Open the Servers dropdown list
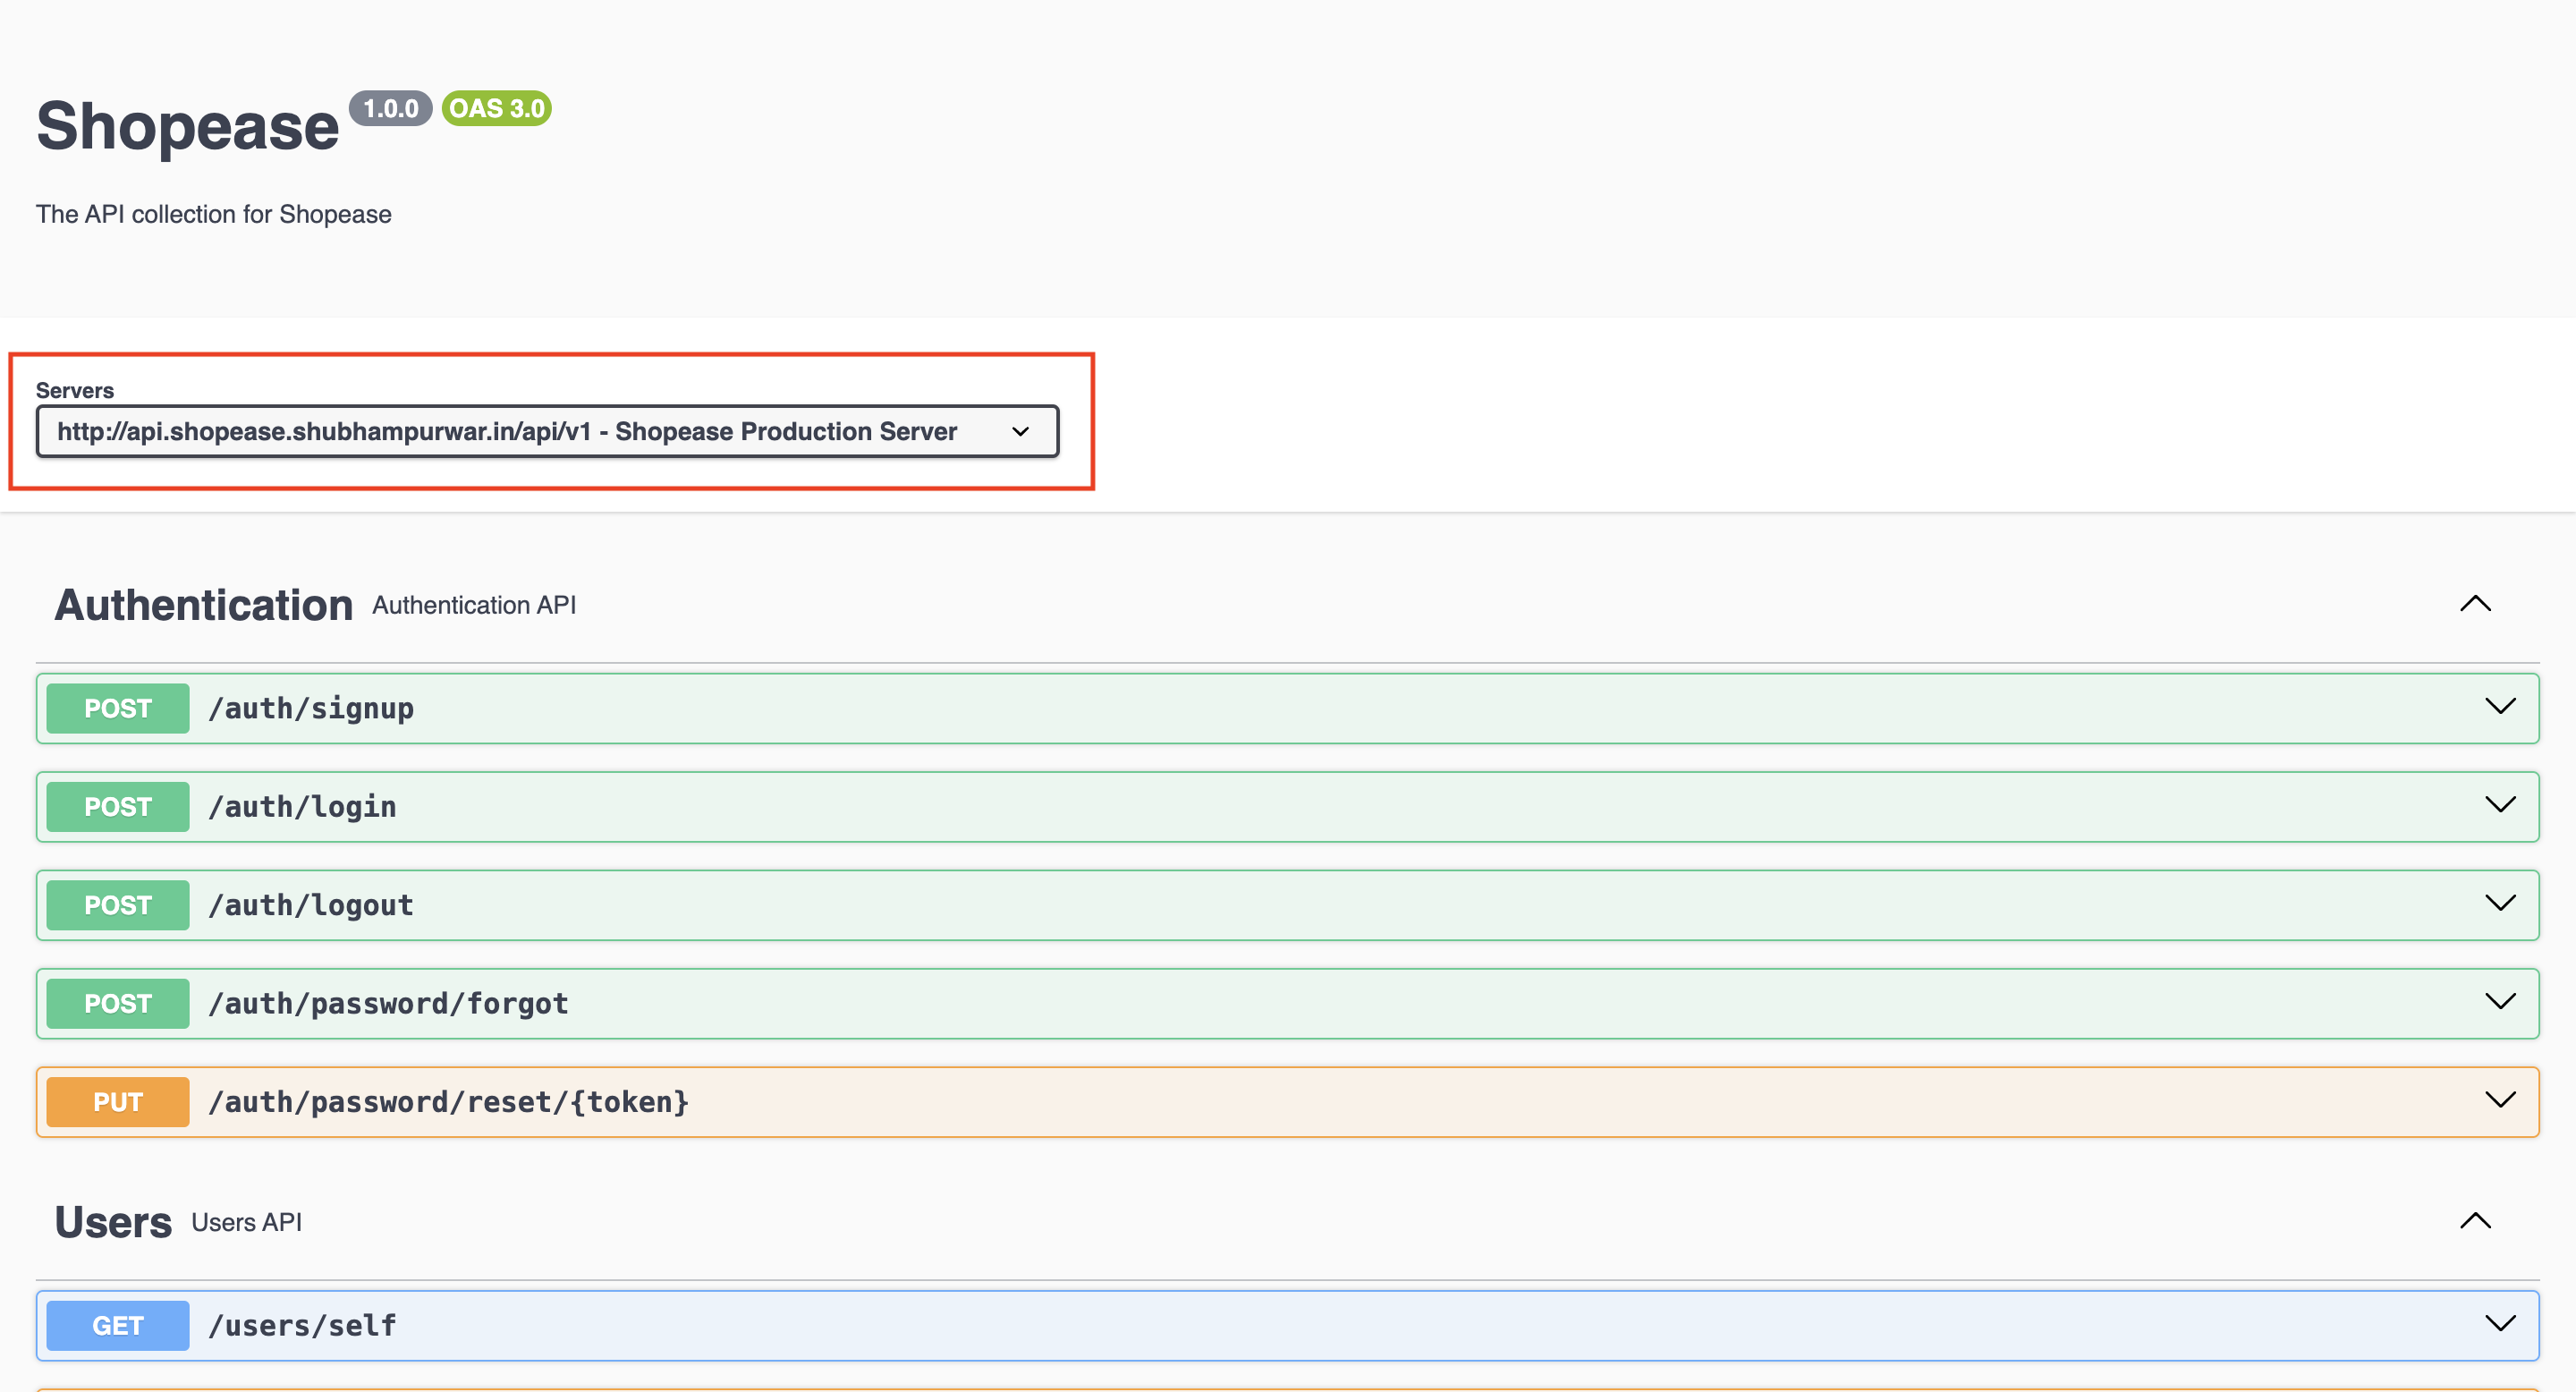Screen dimensions: 2576x1392 tap(546, 431)
